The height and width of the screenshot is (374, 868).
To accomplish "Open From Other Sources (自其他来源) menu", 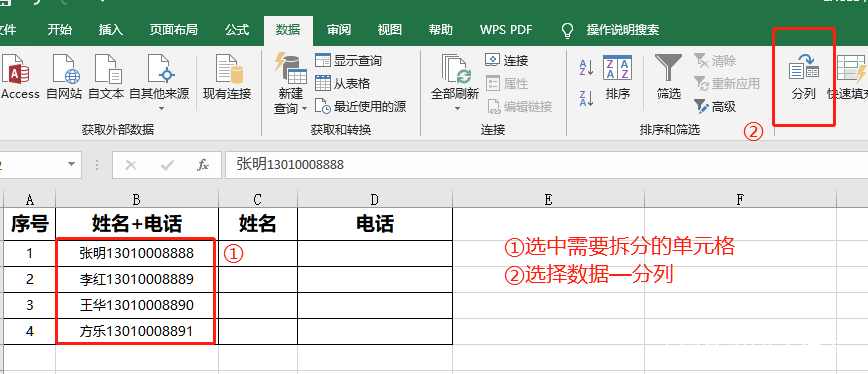I will coord(159,82).
